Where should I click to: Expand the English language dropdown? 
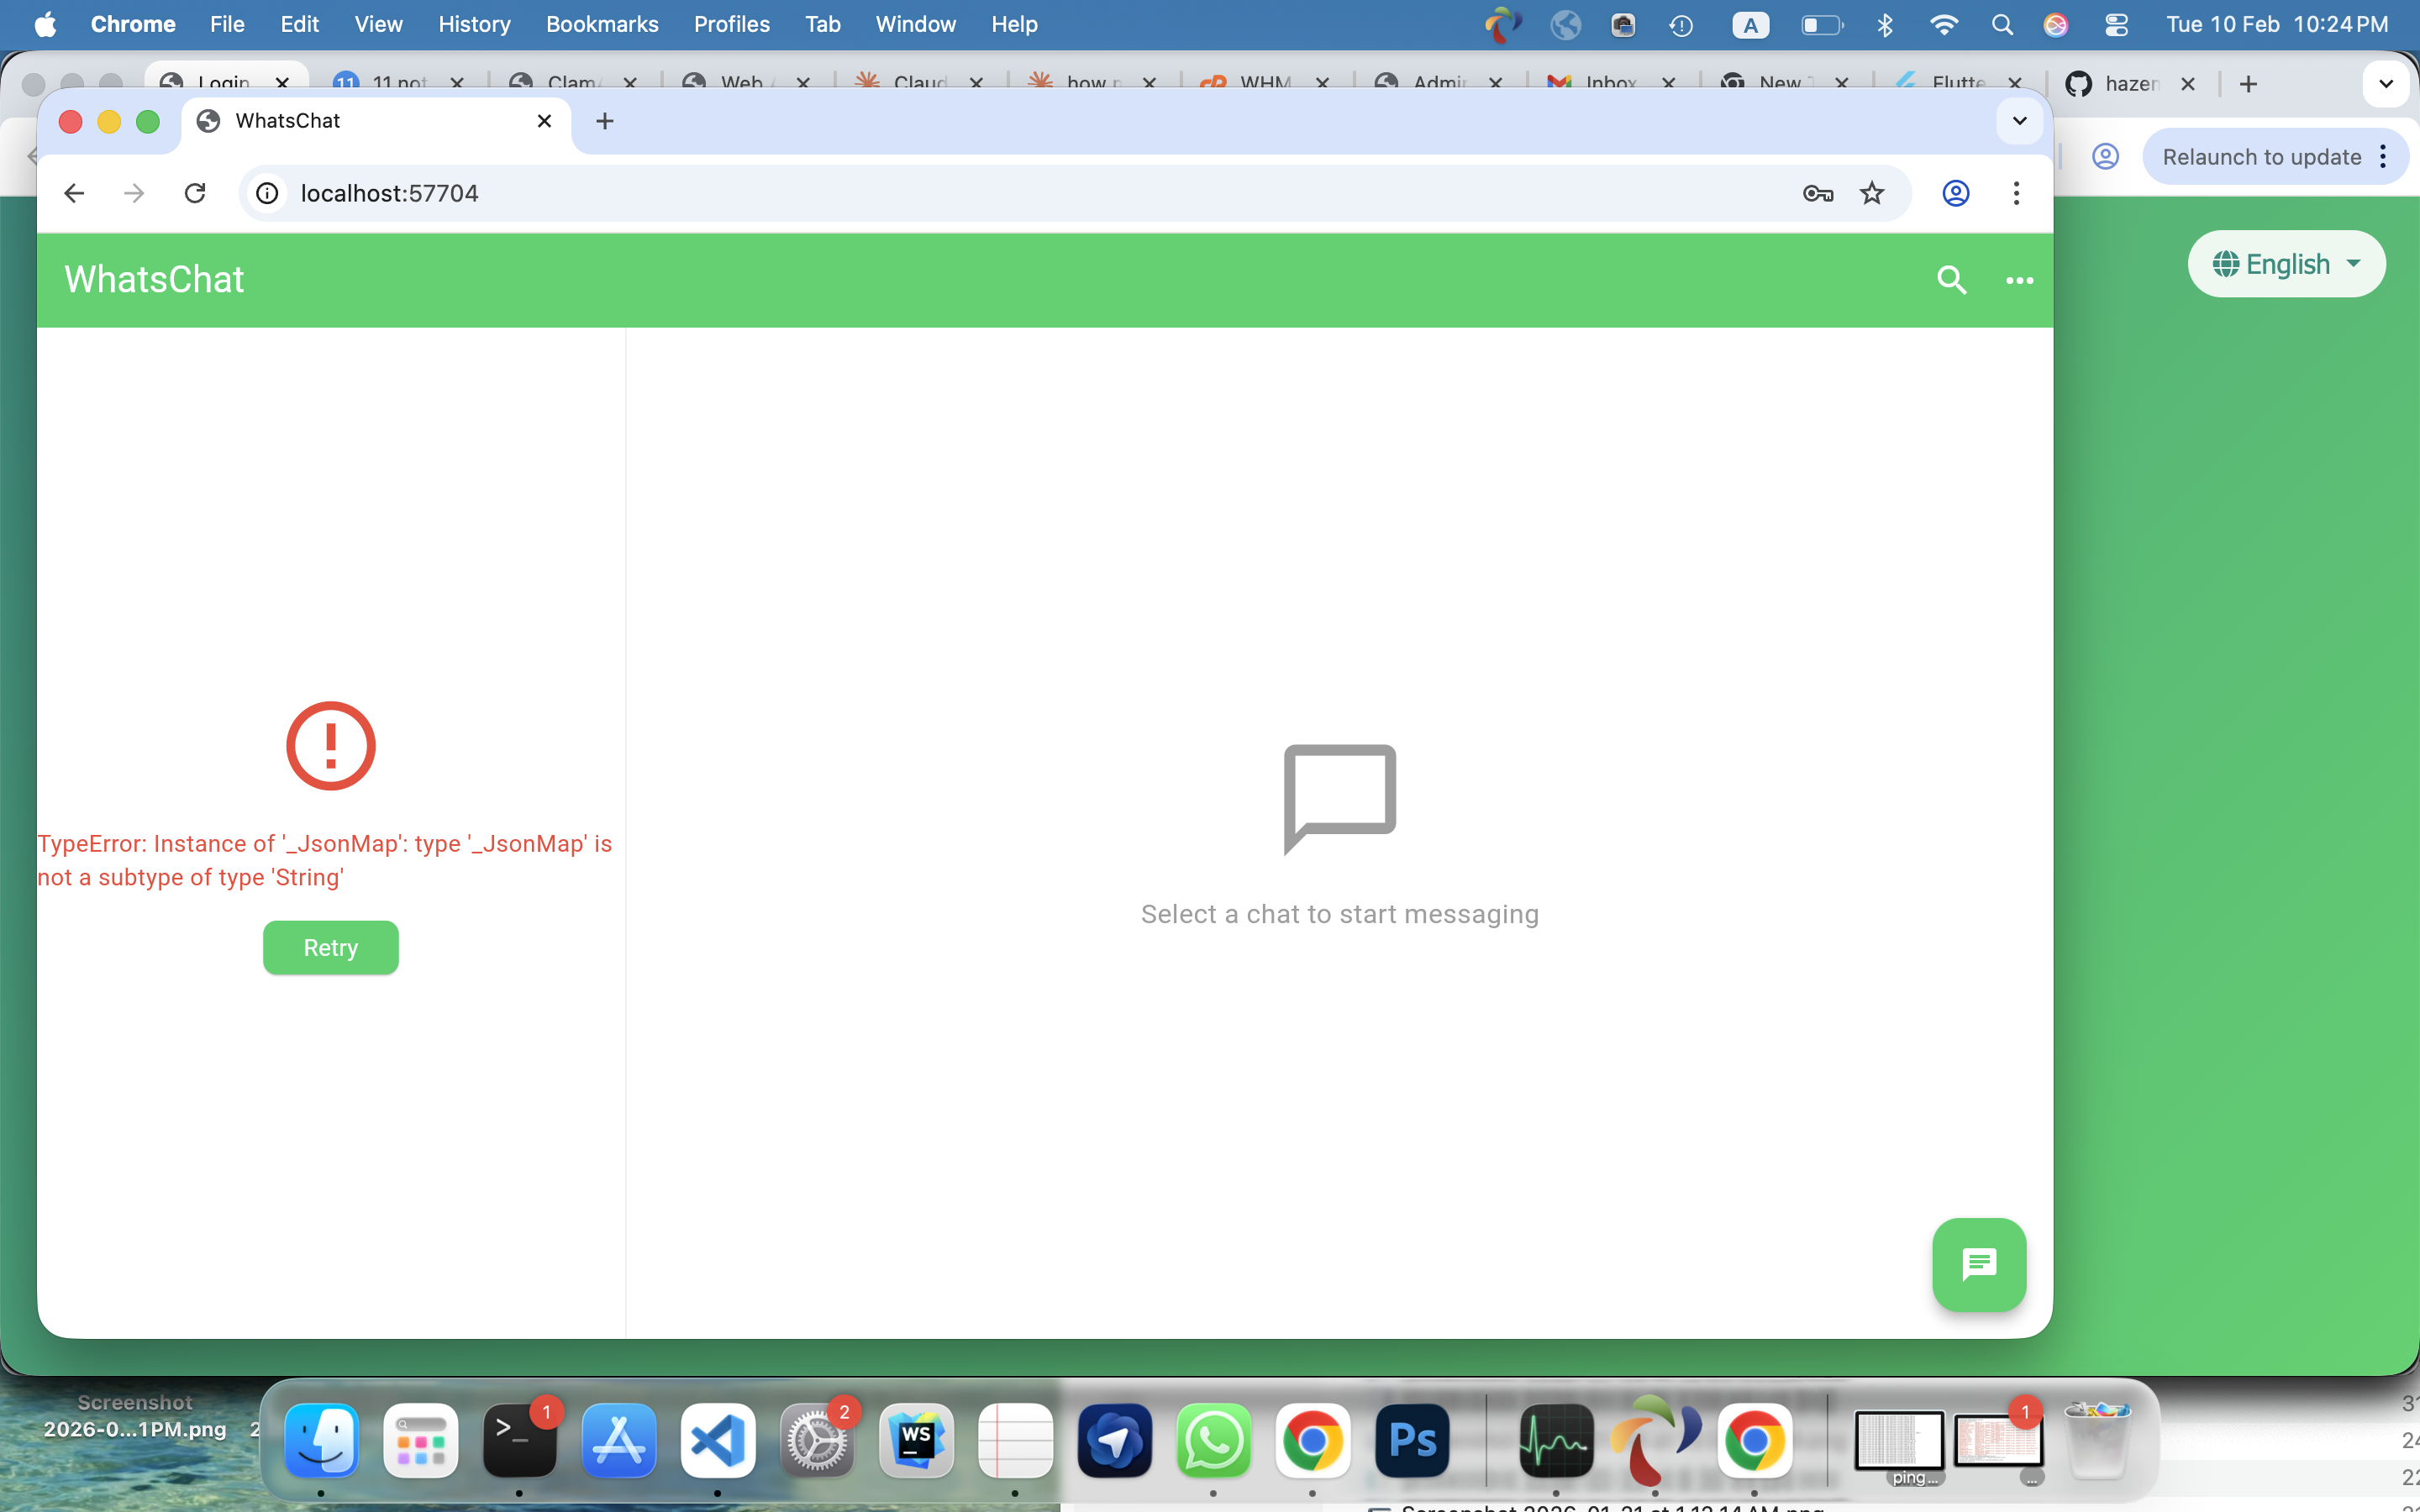2286,264
